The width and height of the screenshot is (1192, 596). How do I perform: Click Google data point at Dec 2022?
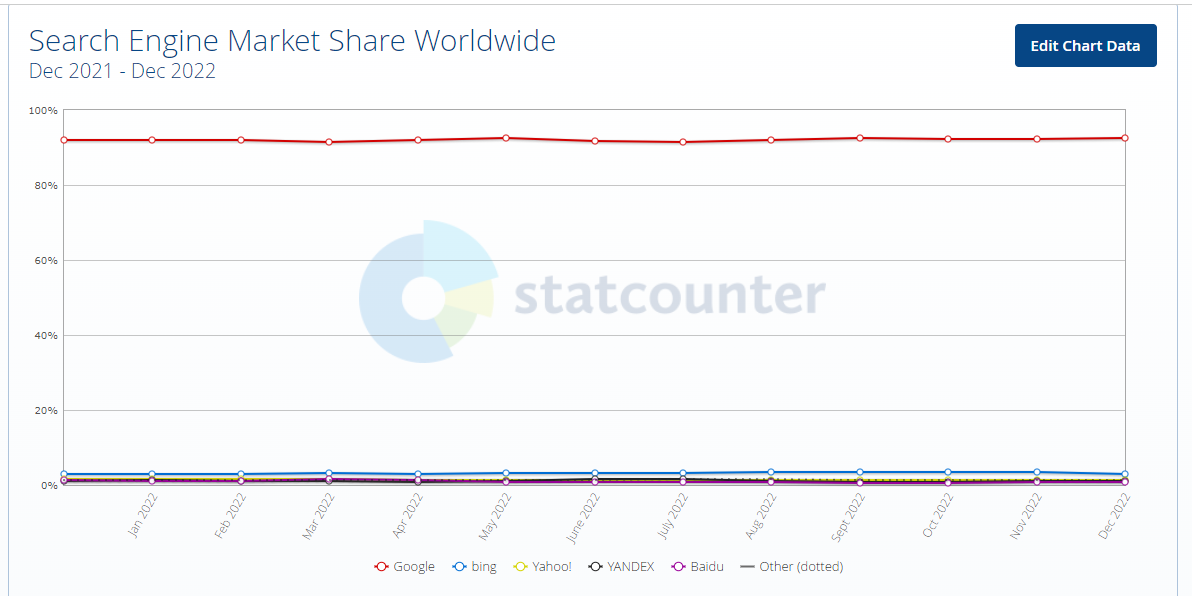click(x=1124, y=138)
